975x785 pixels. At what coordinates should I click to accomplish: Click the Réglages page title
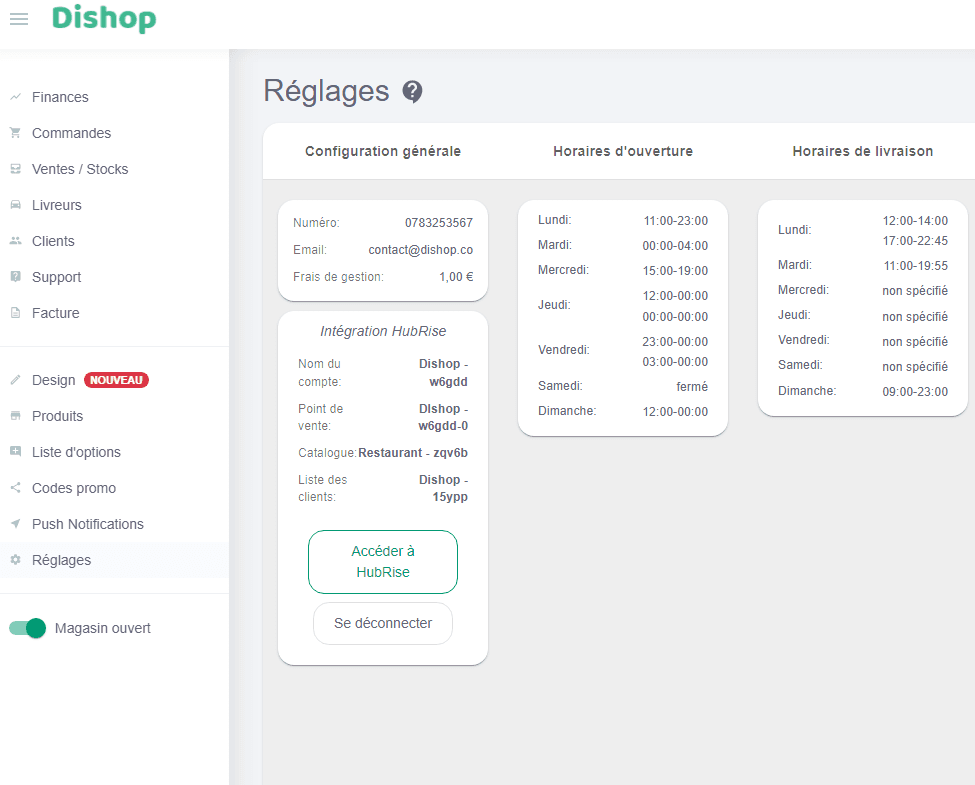326,91
